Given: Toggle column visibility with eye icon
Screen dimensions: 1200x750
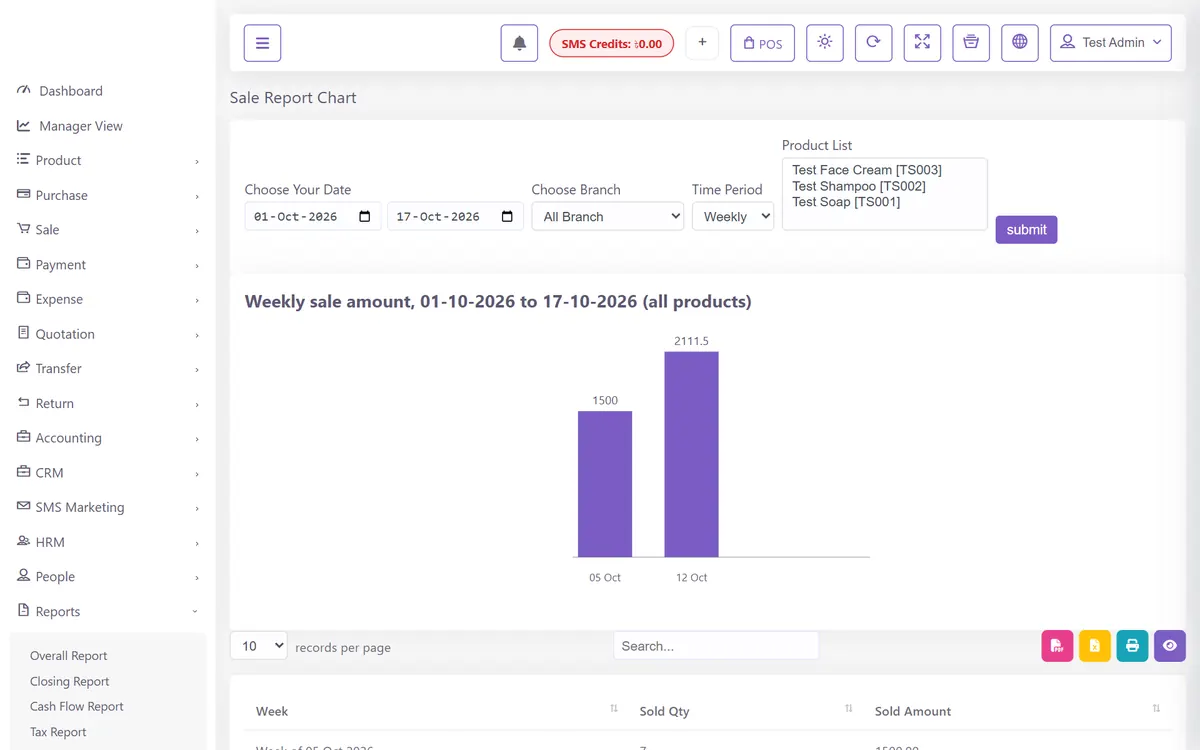Looking at the screenshot, I should click(1170, 646).
